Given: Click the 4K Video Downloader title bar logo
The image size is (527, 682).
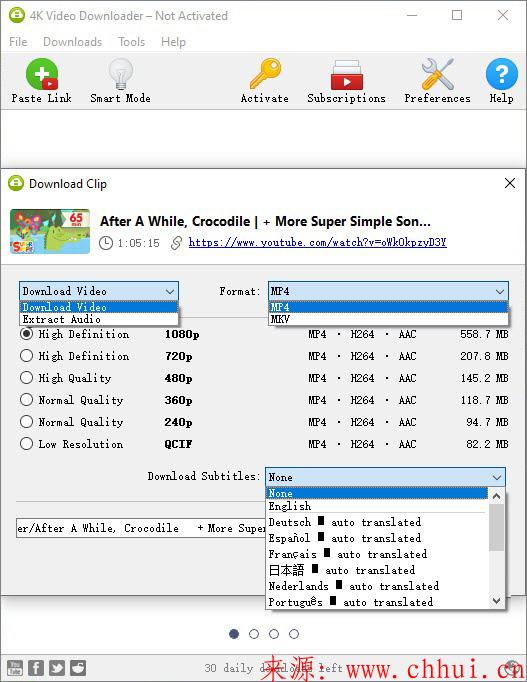Looking at the screenshot, I should [17, 15].
